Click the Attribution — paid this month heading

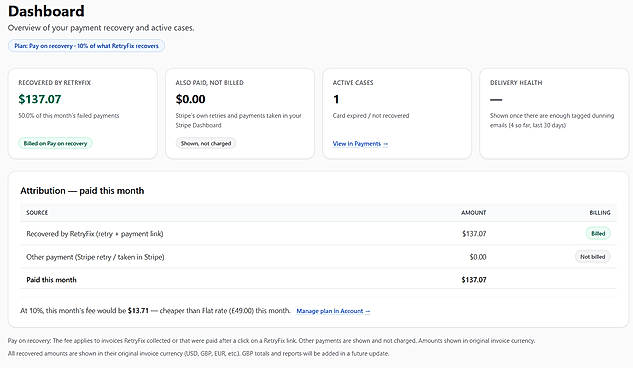82,191
